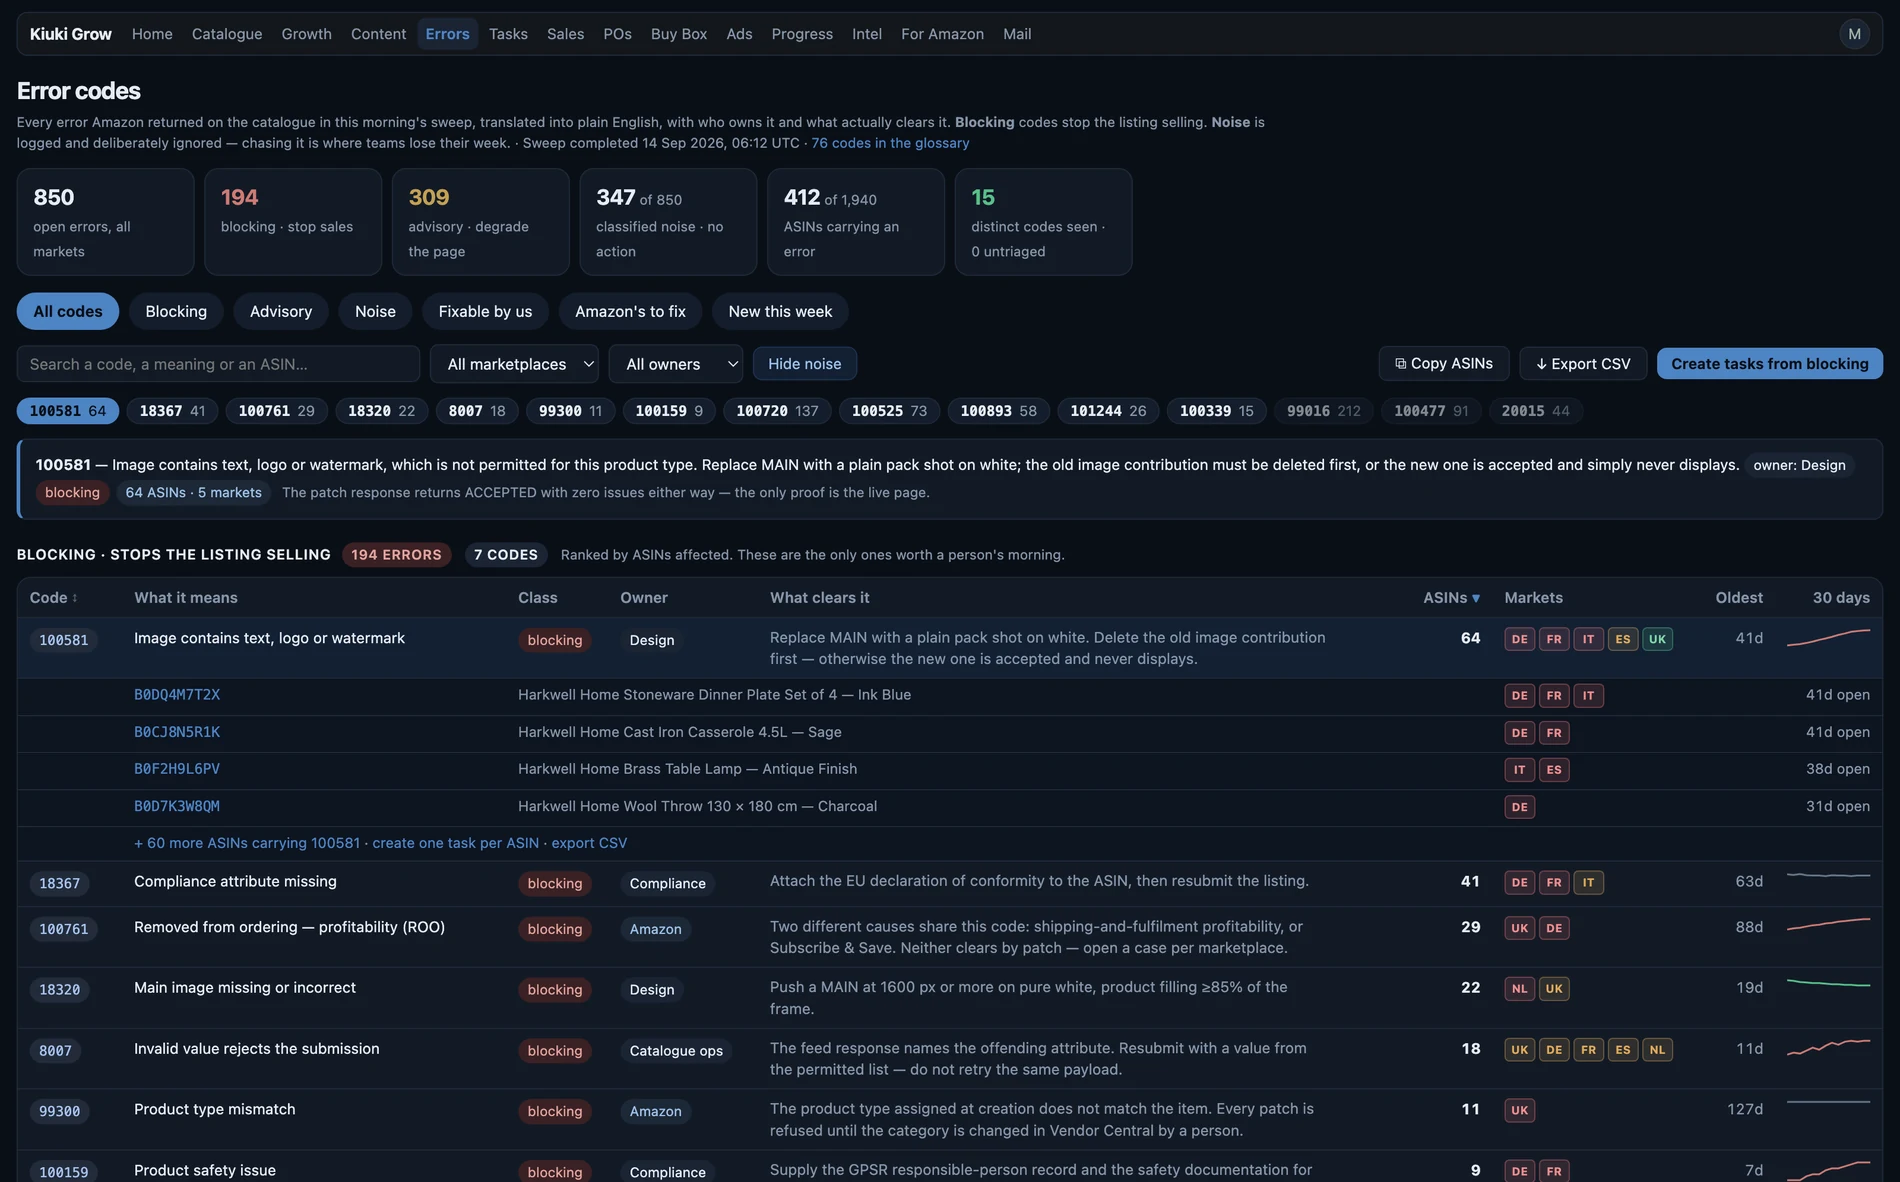Image resolution: width=1900 pixels, height=1182 pixels.
Task: Click the 100581 row 30-day sparkline
Action: click(1828, 638)
